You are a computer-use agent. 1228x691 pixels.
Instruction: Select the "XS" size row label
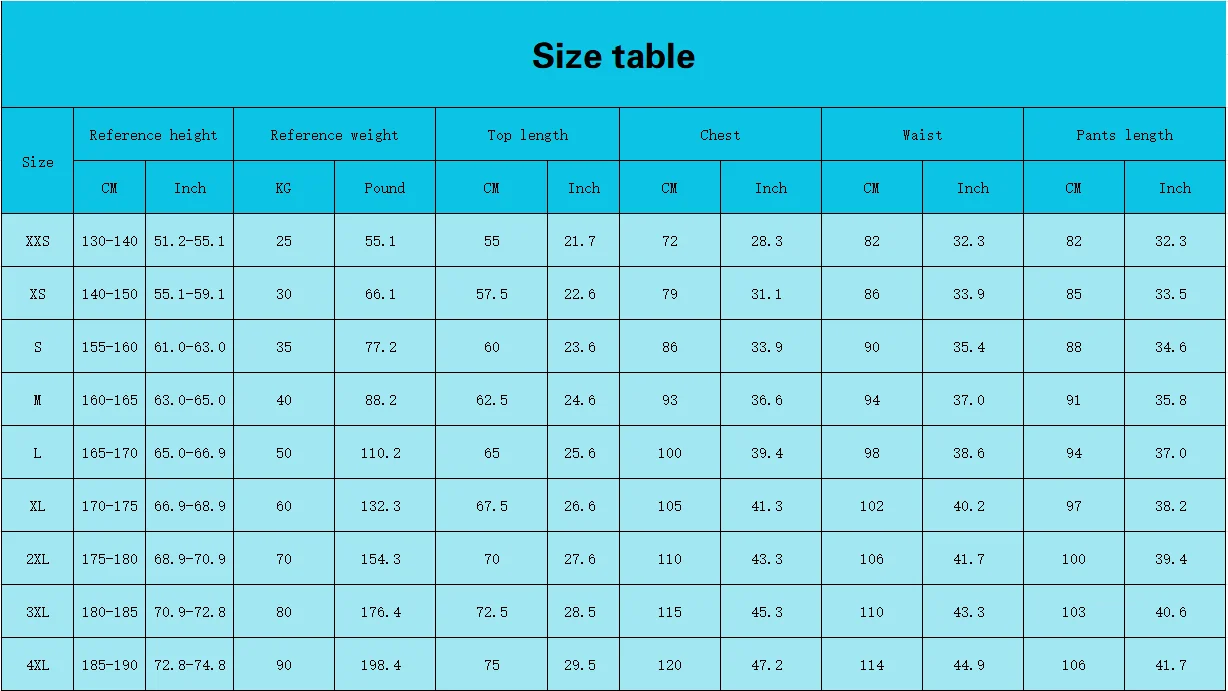click(38, 294)
